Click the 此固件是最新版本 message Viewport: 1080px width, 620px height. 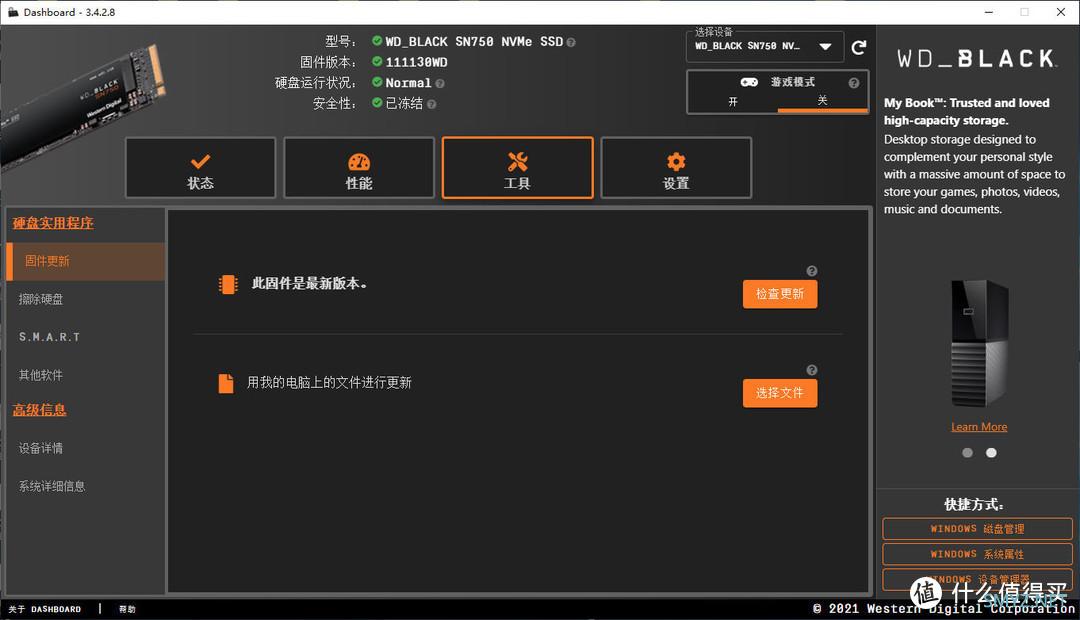tap(309, 283)
